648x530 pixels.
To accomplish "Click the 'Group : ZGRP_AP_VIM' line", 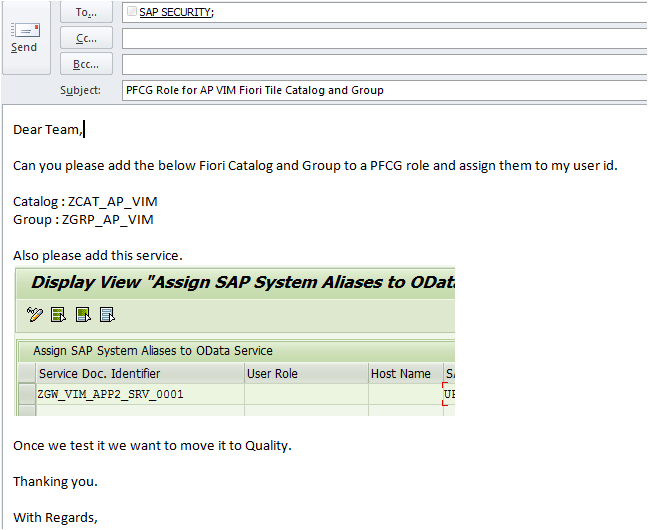I will coord(83,220).
